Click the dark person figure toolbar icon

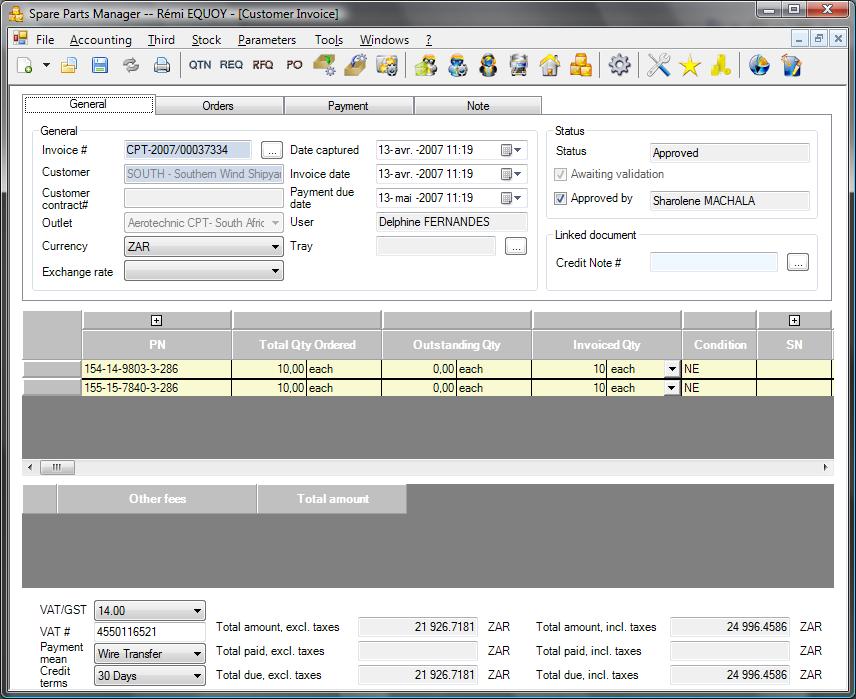coord(489,66)
